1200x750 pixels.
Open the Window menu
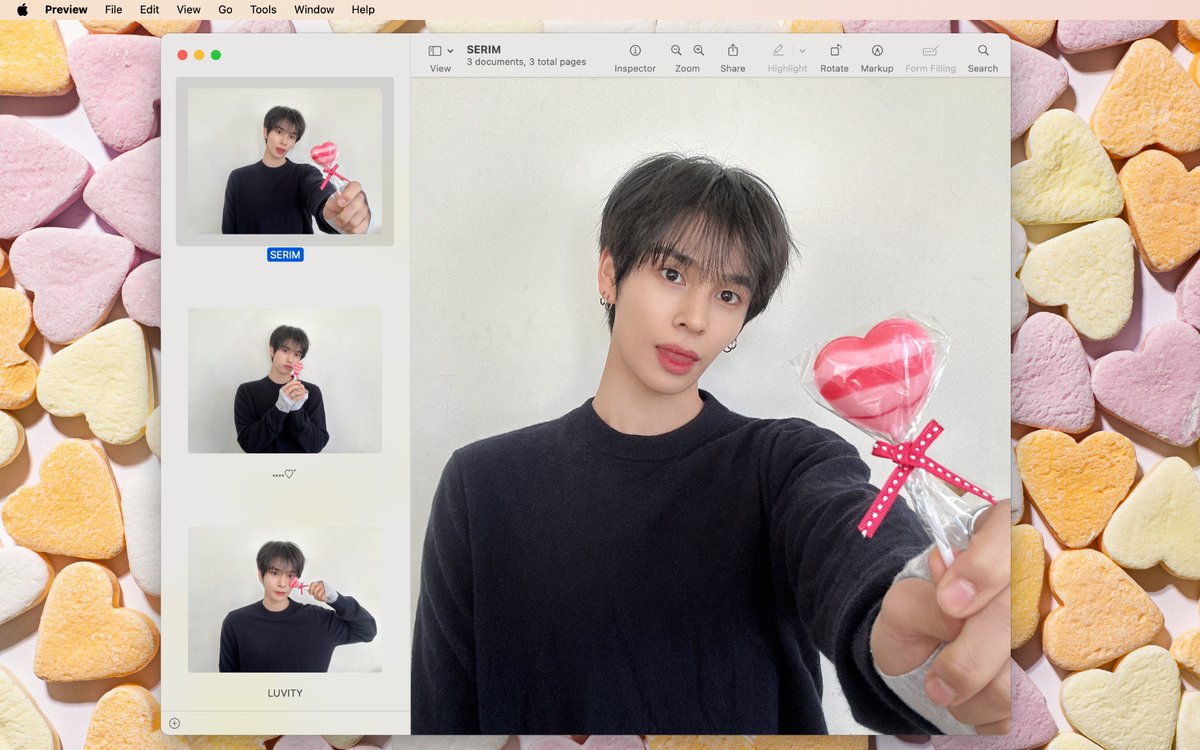(314, 10)
